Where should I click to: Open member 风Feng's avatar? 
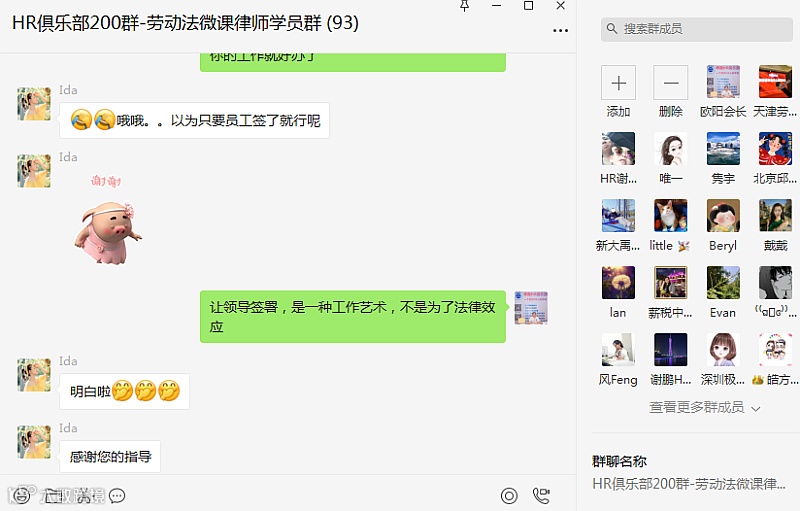pos(618,349)
